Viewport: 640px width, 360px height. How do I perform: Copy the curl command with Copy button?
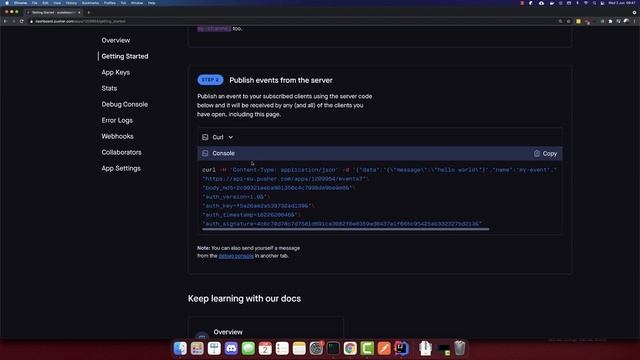click(x=545, y=153)
